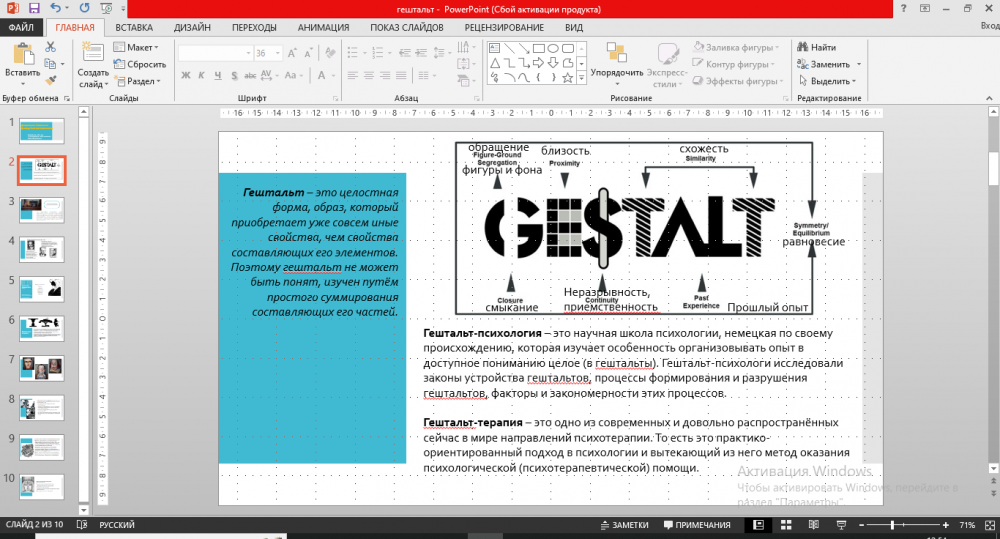
Task: Toggle Normal view button in status bar
Action: [758, 525]
